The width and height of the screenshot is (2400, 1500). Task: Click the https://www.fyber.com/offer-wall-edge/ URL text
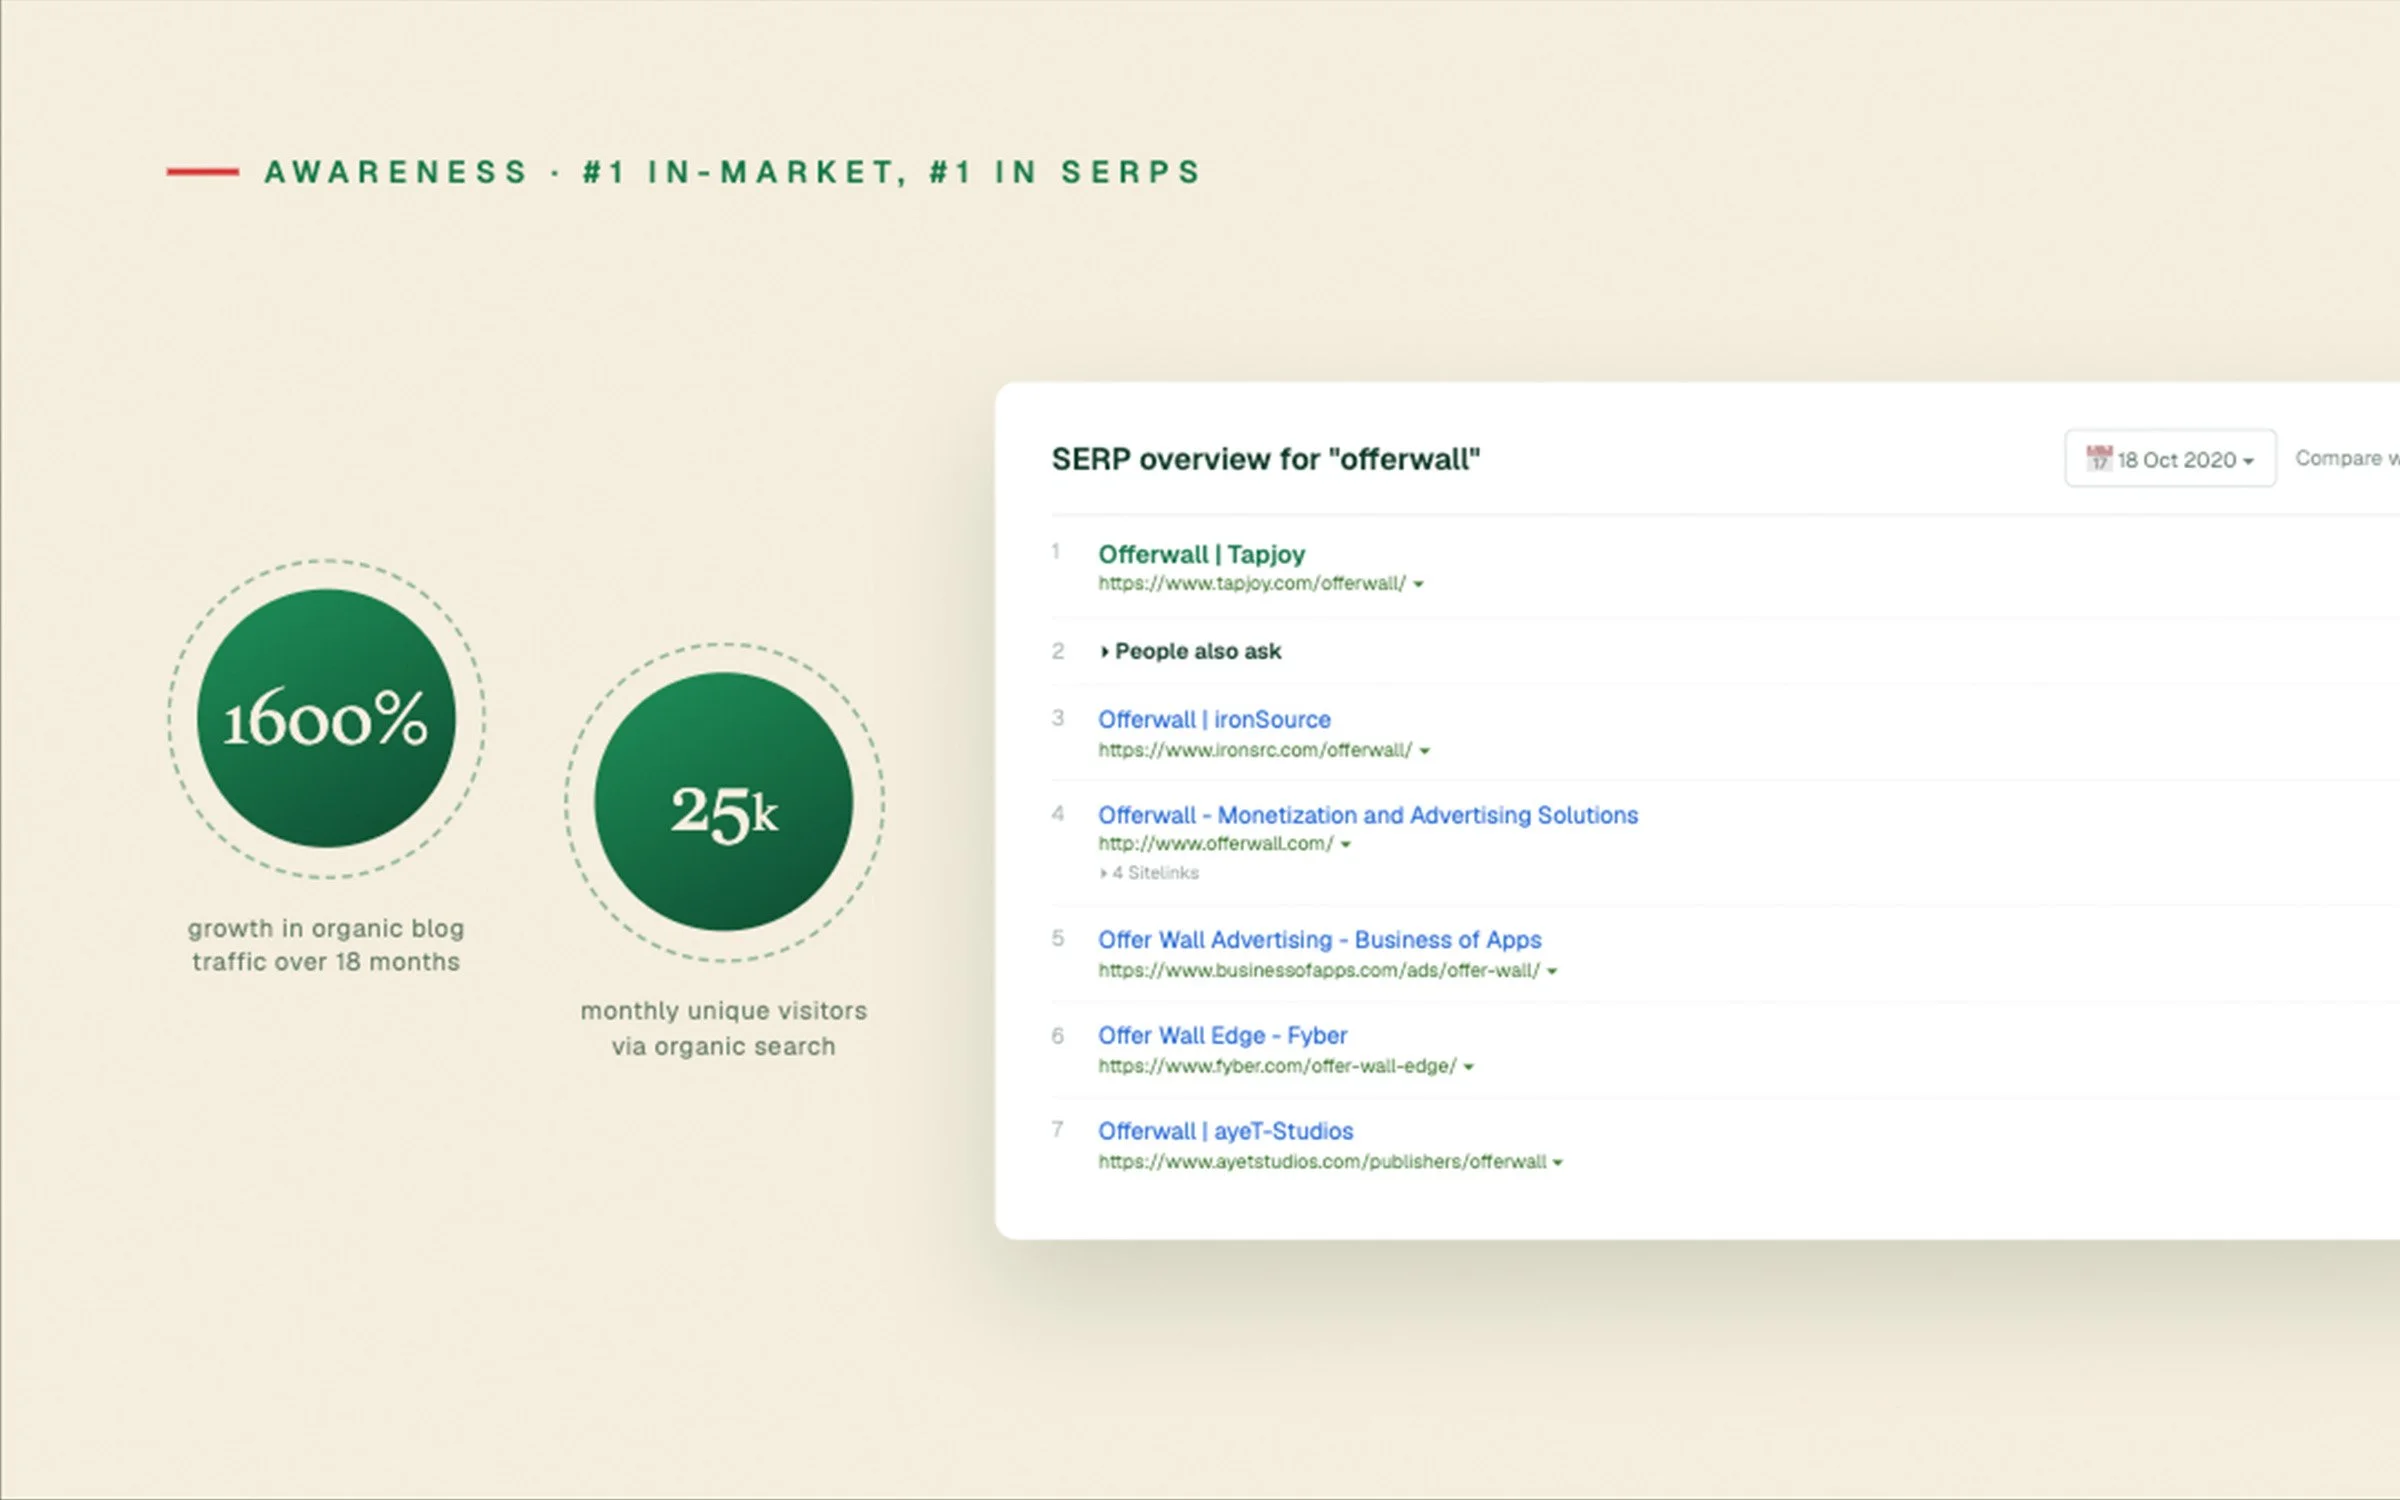1277,1066
